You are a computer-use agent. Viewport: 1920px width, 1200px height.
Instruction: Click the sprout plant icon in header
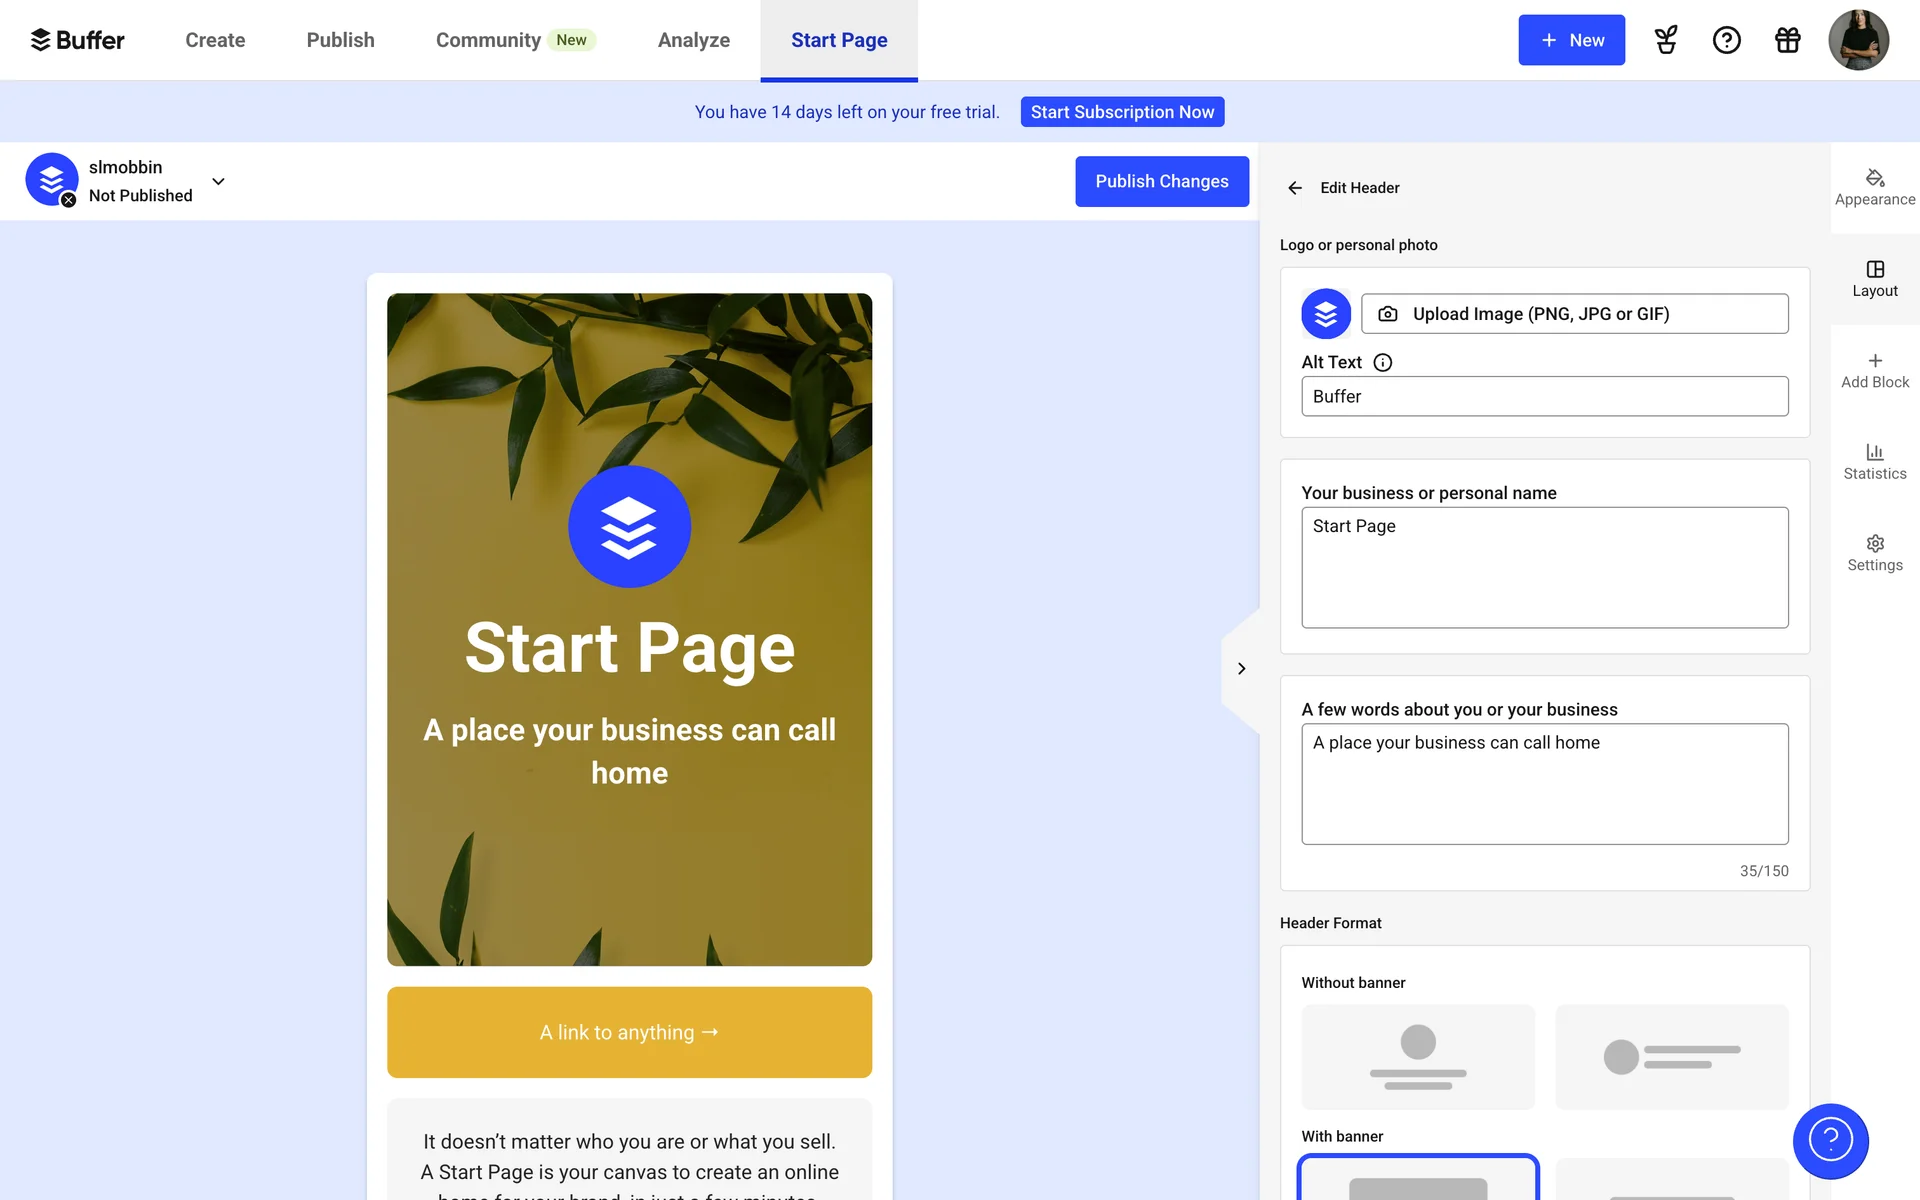(x=1666, y=40)
